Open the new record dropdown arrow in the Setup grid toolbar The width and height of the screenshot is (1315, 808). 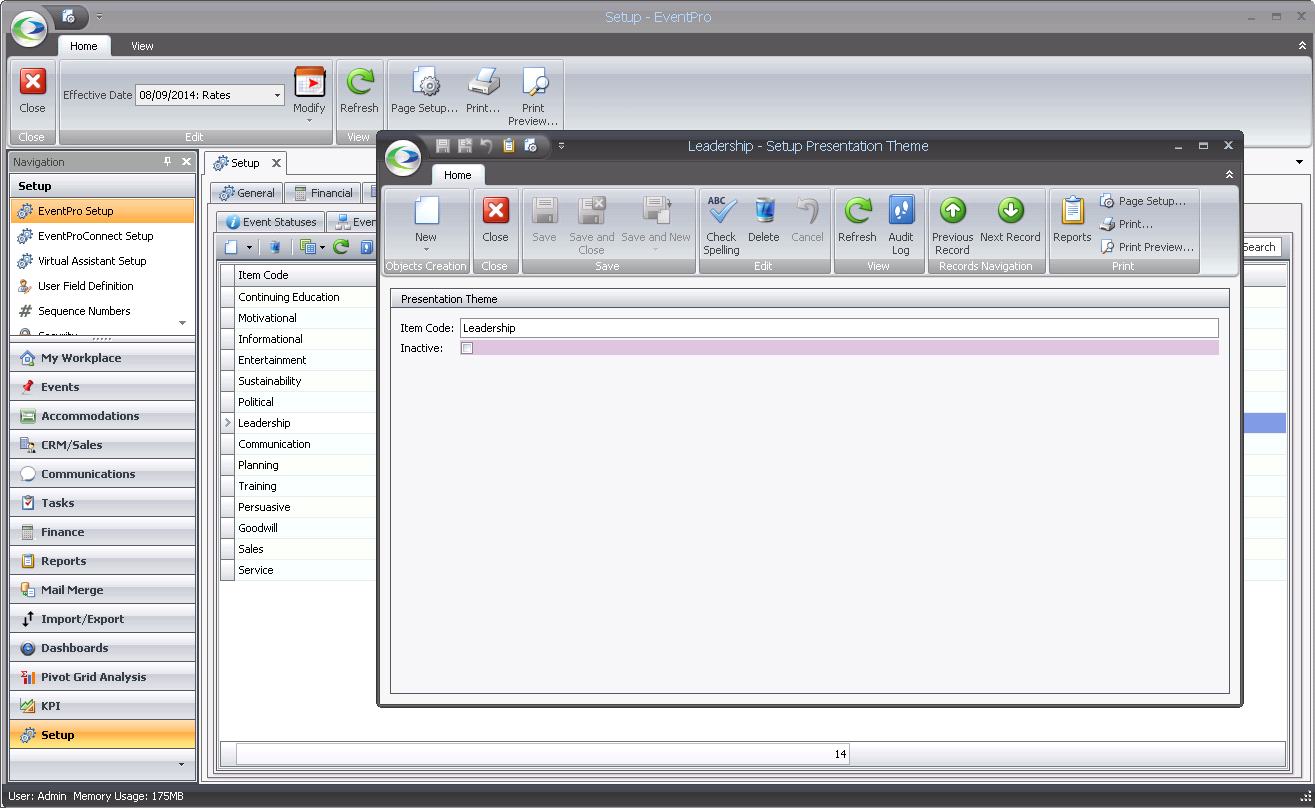pyautogui.click(x=247, y=247)
